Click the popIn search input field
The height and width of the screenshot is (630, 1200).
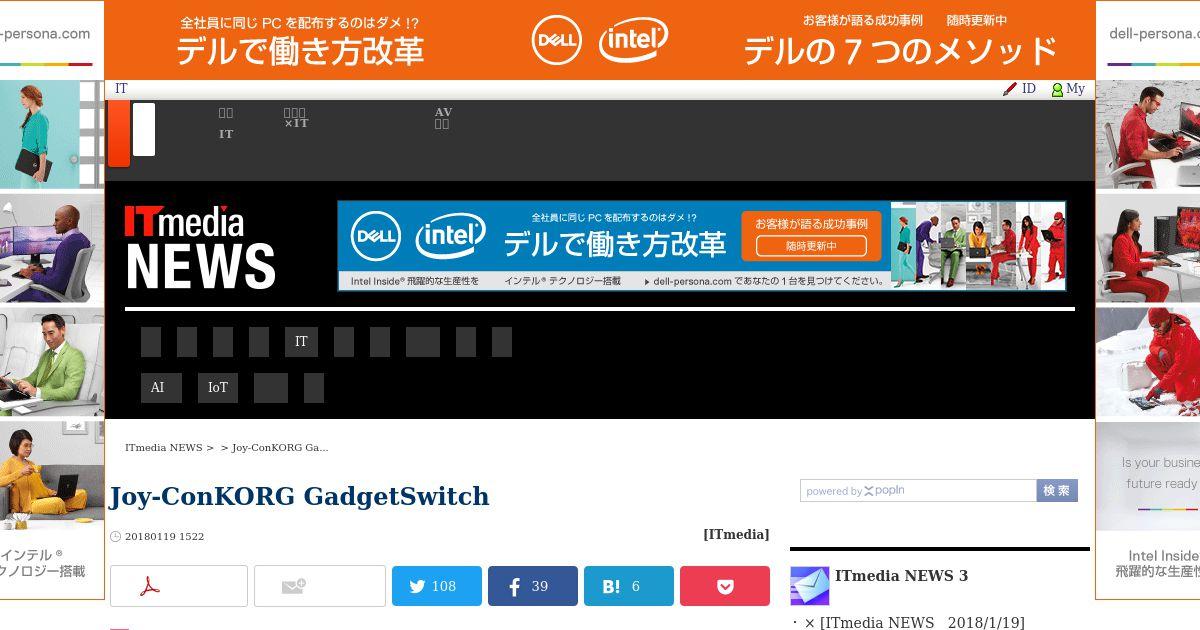[x=918, y=491]
